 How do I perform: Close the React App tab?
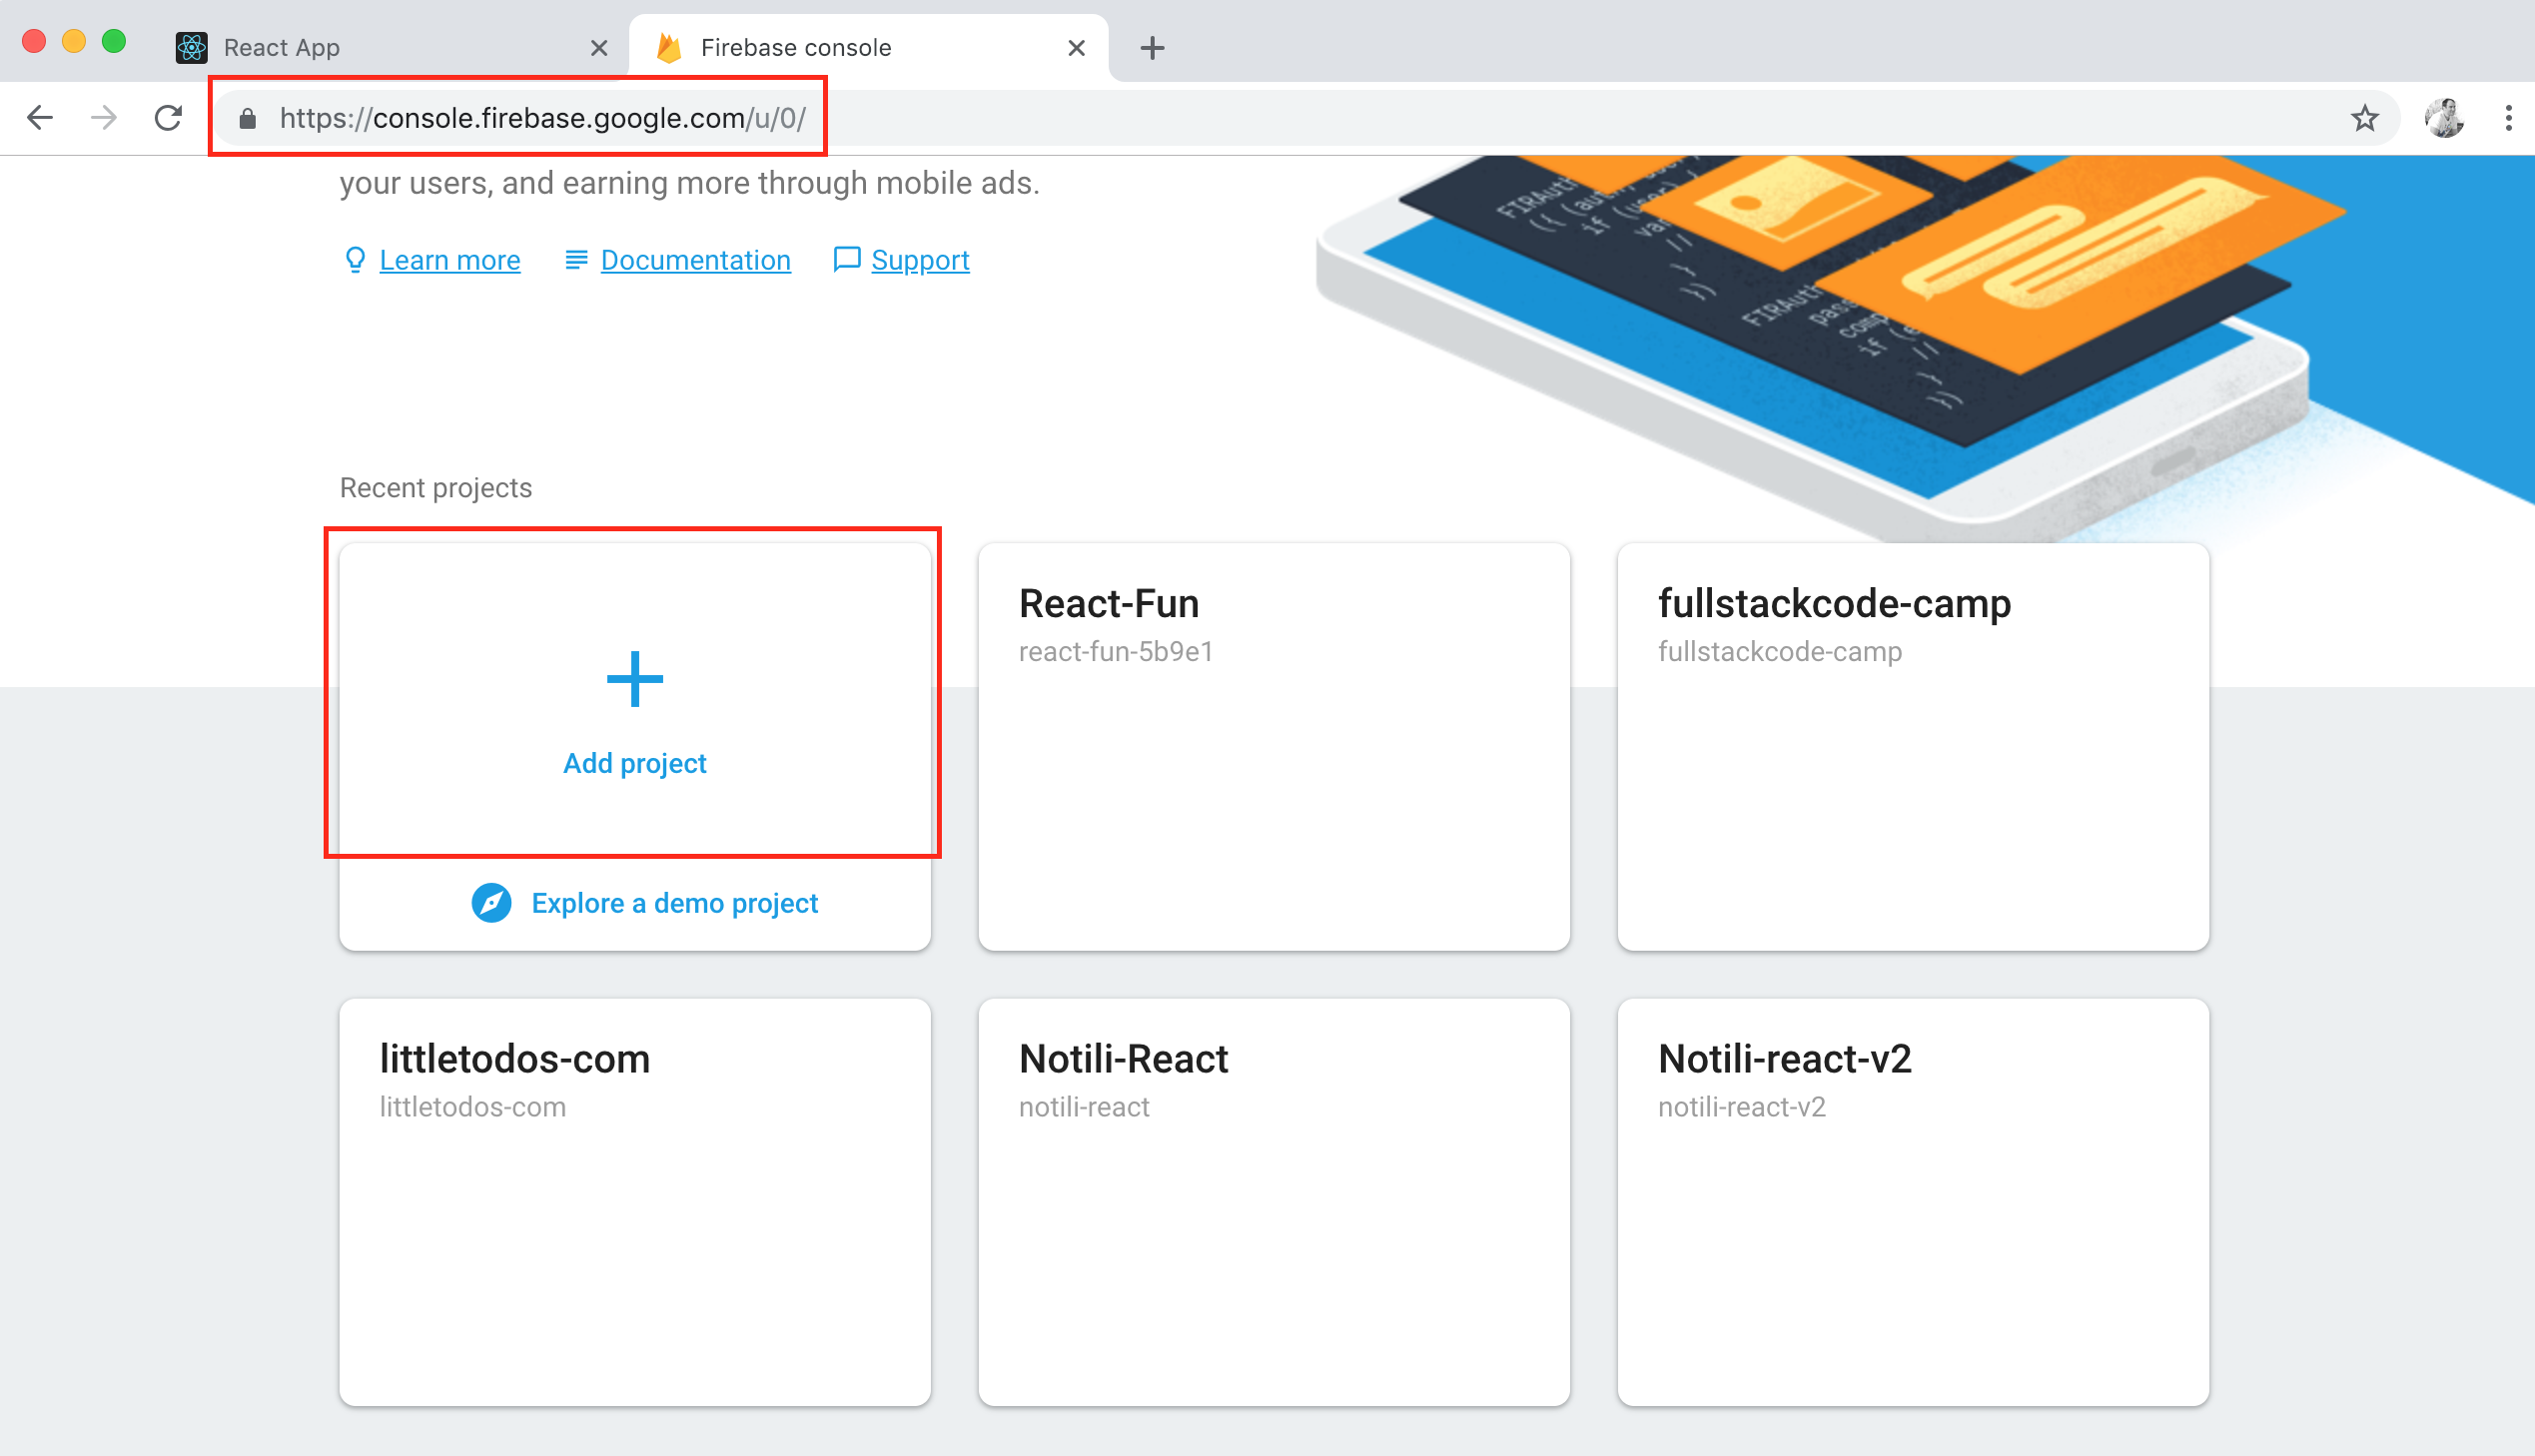[599, 48]
